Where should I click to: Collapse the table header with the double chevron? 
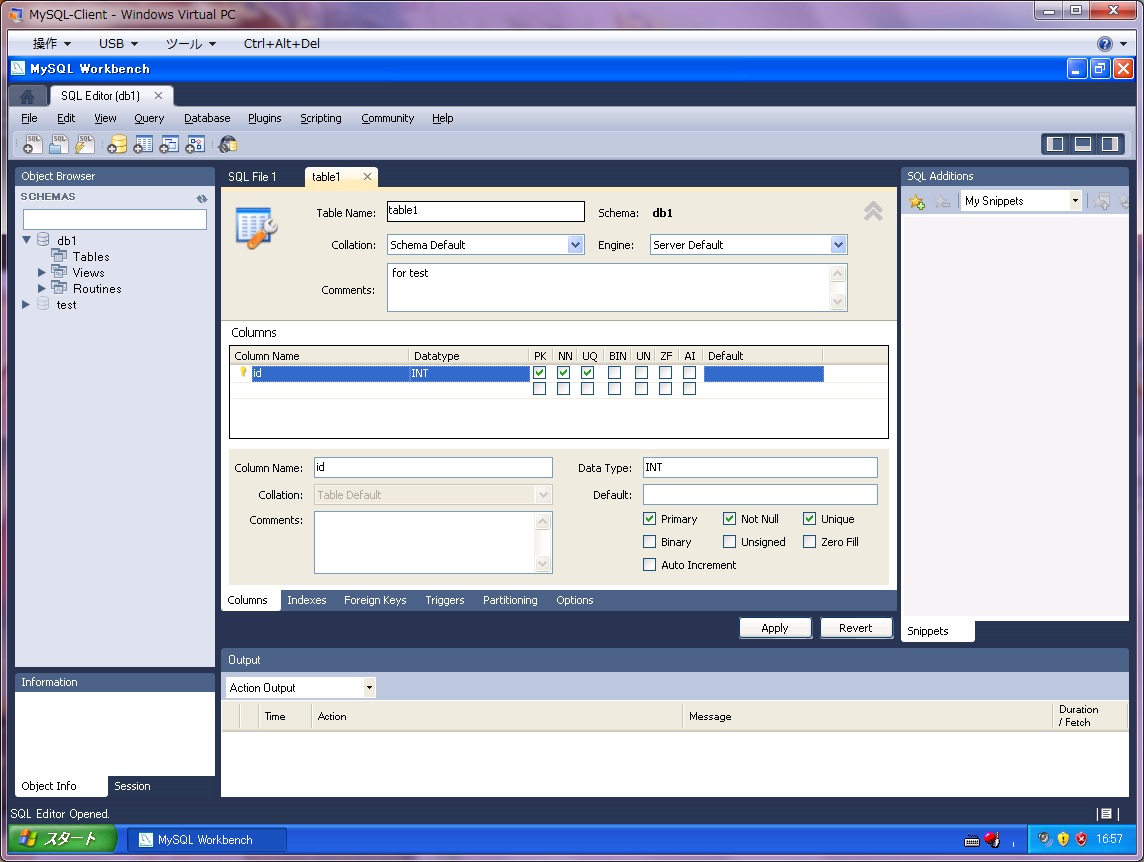click(x=873, y=211)
